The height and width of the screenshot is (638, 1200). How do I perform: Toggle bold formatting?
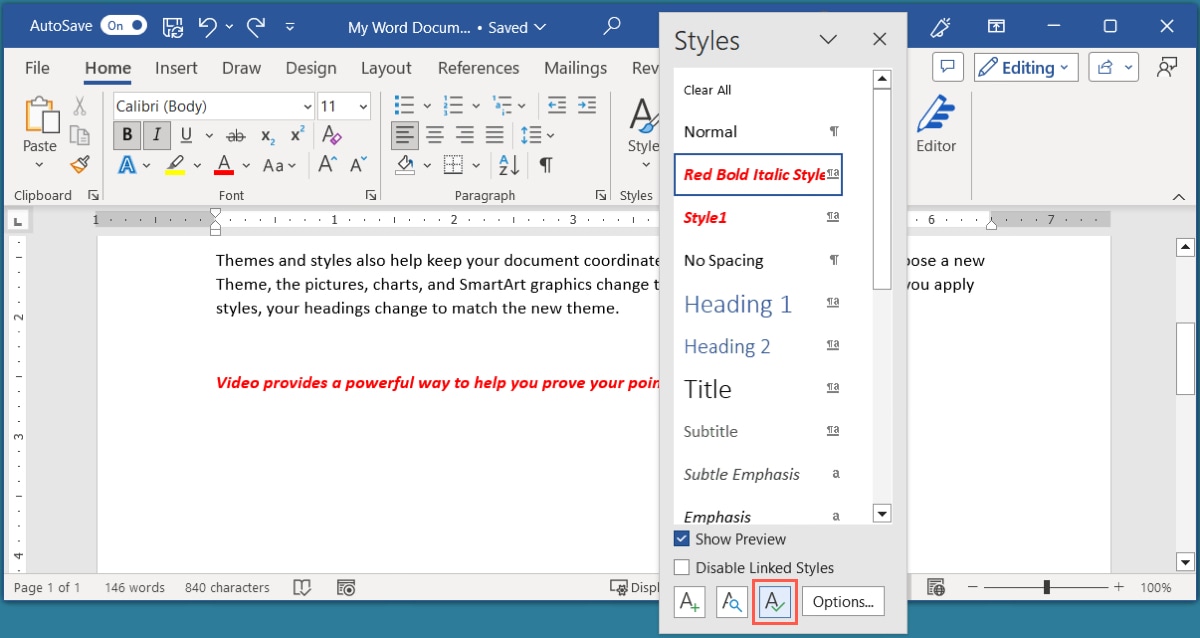pyautogui.click(x=126, y=134)
